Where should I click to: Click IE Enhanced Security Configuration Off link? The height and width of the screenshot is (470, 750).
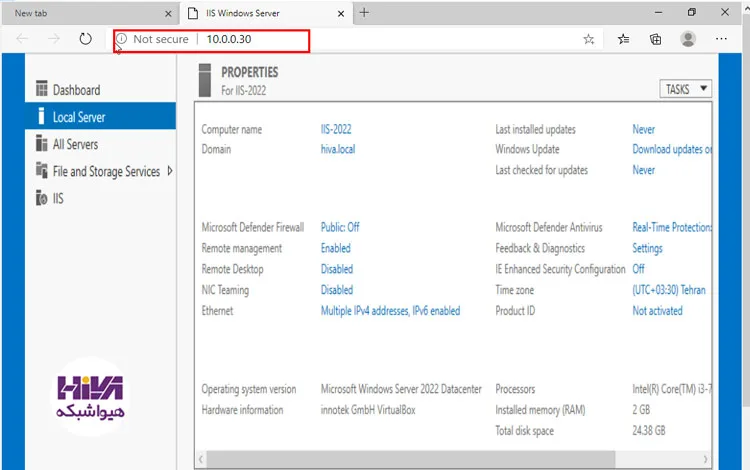click(x=639, y=269)
